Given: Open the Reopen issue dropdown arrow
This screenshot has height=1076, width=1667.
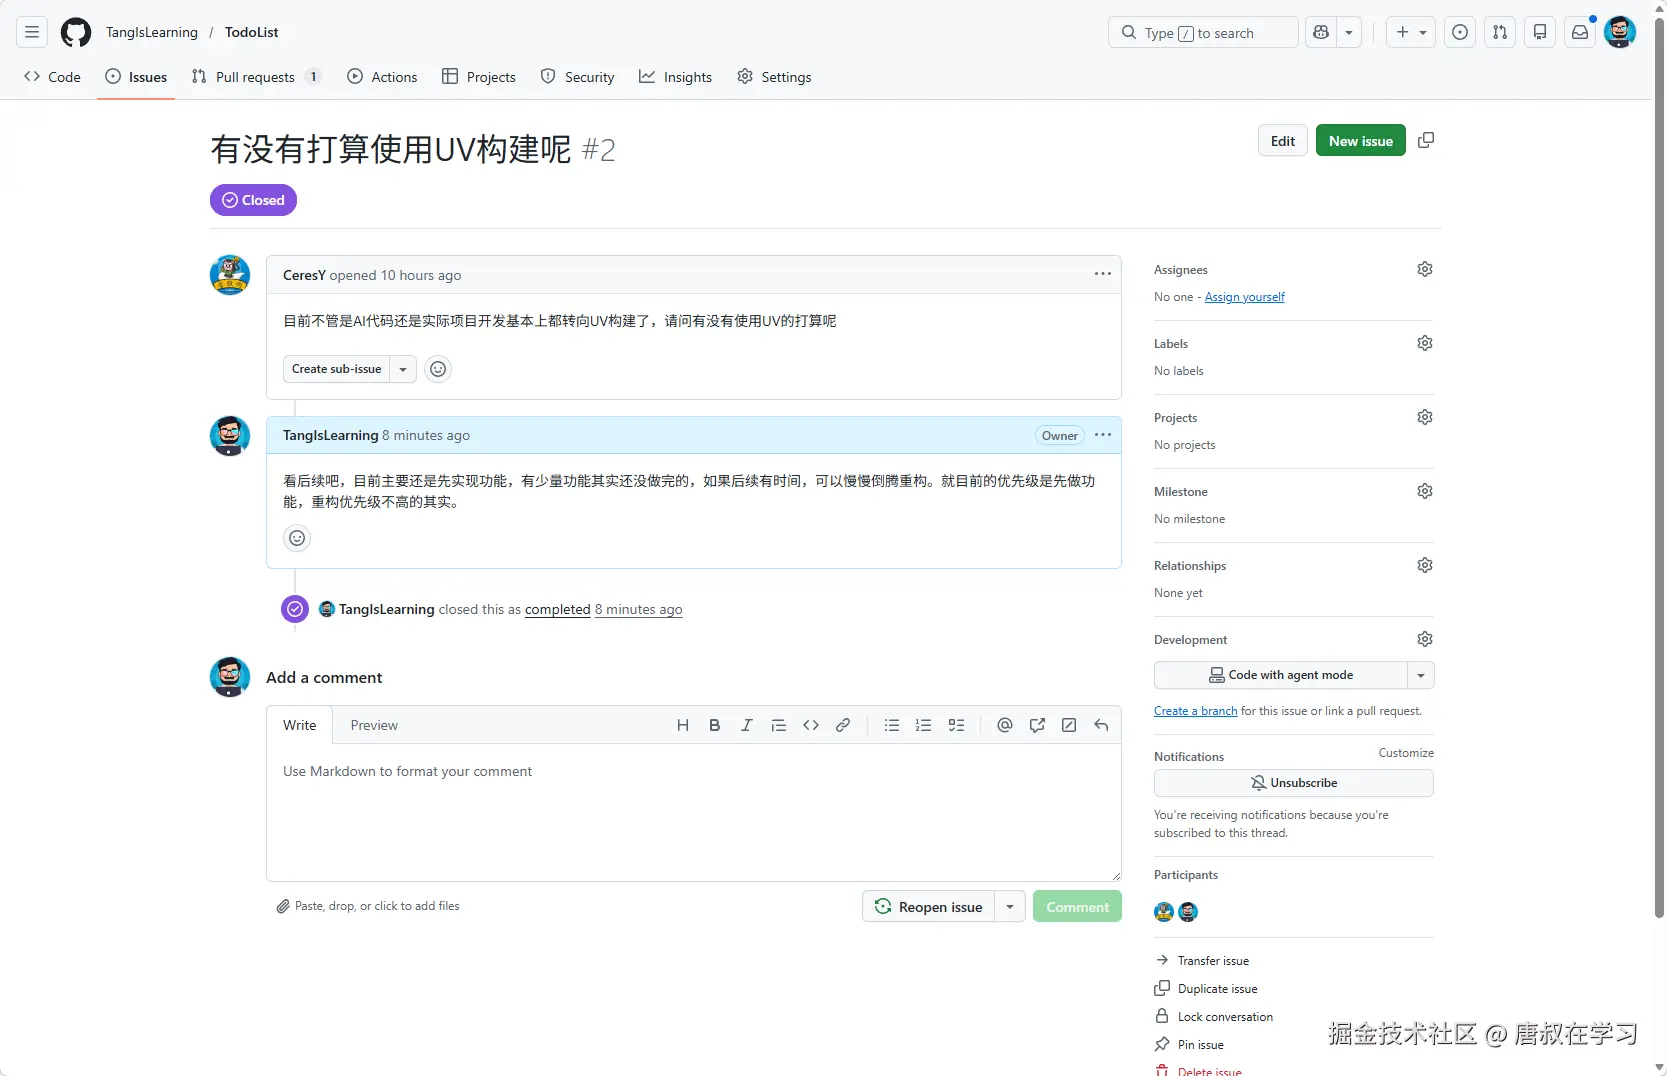Looking at the screenshot, I should point(1010,906).
